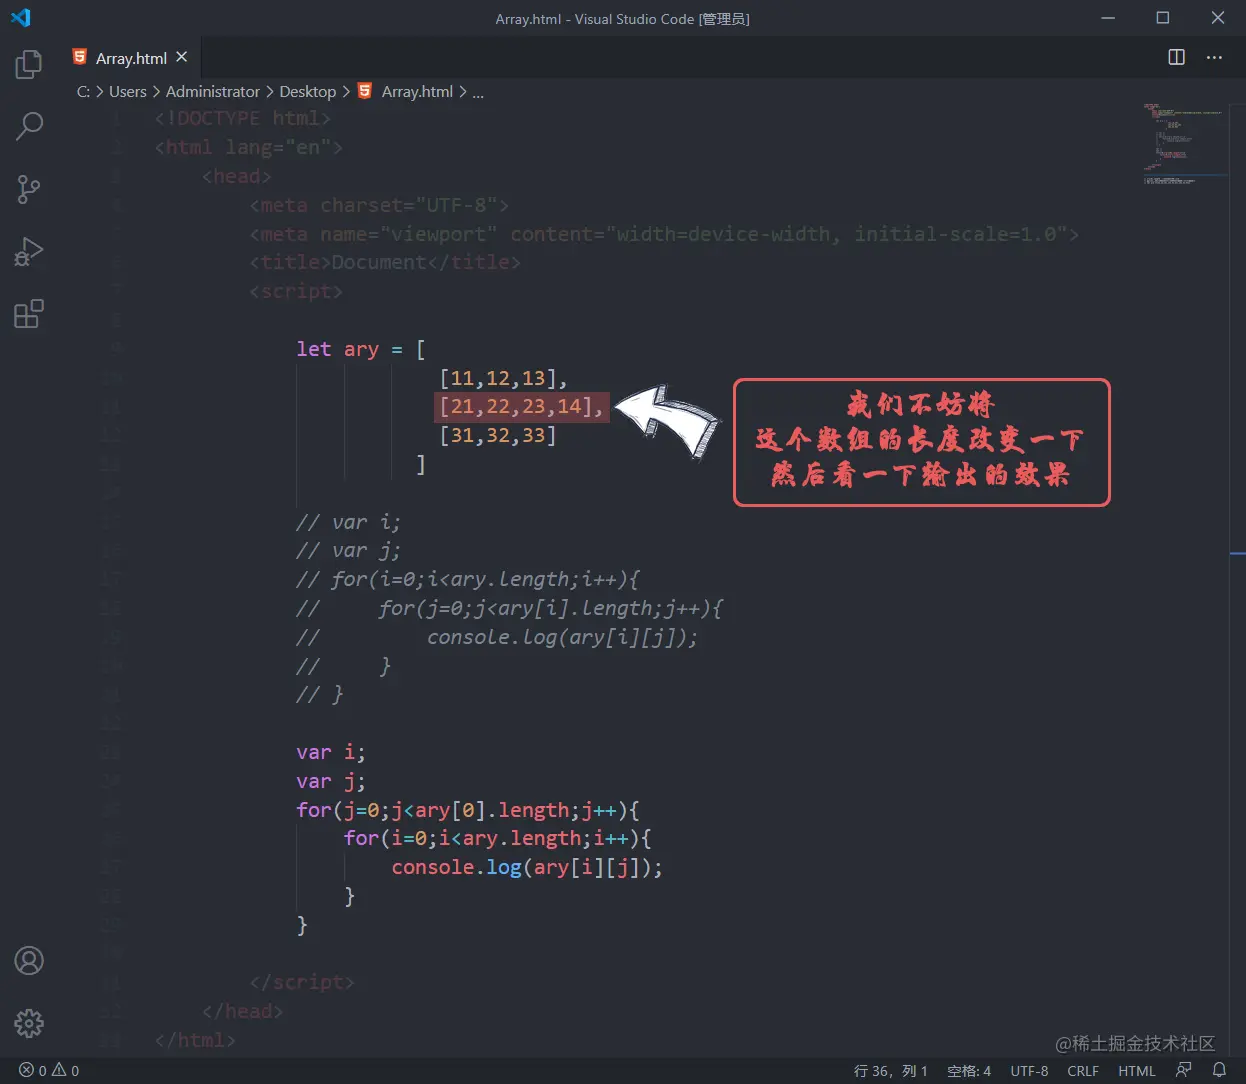This screenshot has height=1084, width=1246.
Task: Open Run and Debug view
Action: coord(29,252)
